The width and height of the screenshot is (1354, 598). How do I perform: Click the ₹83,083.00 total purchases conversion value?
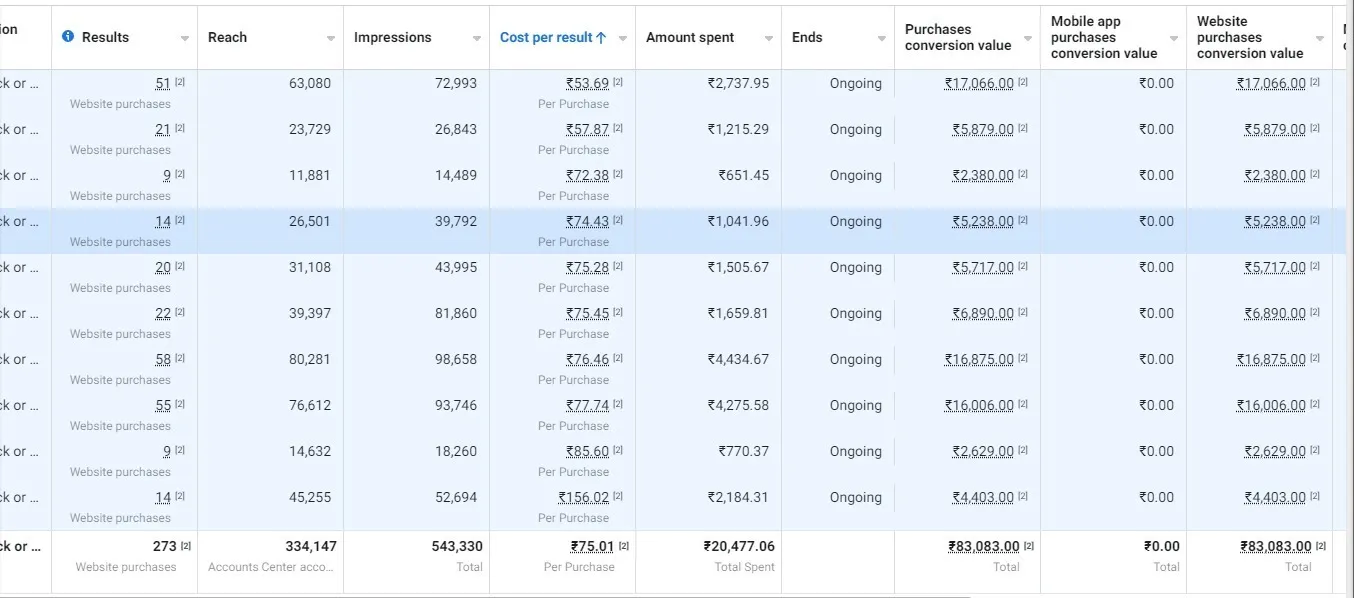[983, 546]
